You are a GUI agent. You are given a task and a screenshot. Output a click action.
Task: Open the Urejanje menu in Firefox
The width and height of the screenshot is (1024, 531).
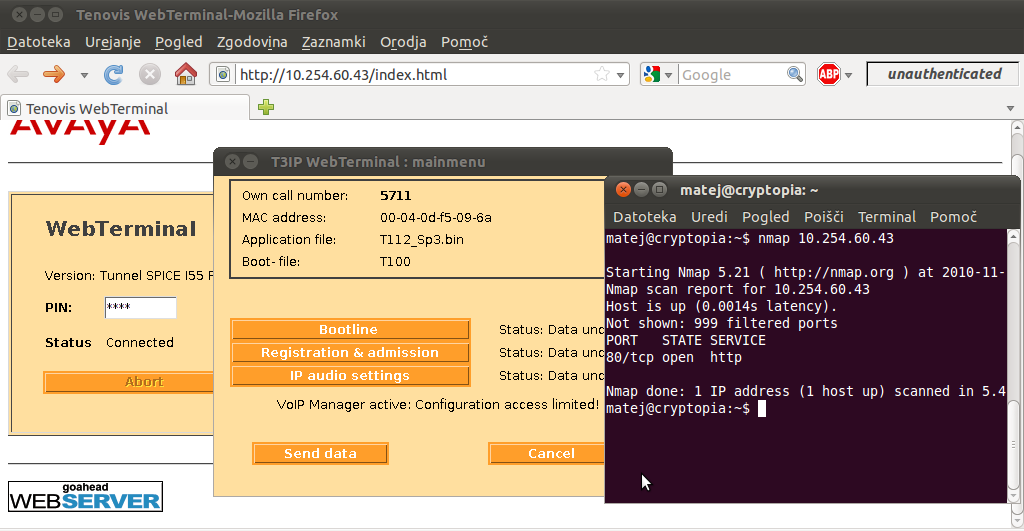click(113, 42)
